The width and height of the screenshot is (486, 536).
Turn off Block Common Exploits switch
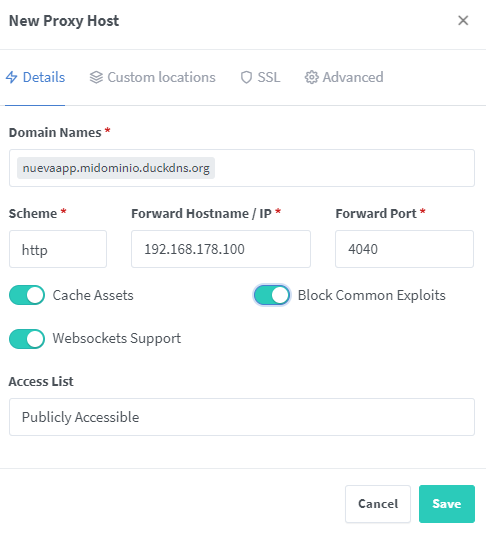pos(272,295)
